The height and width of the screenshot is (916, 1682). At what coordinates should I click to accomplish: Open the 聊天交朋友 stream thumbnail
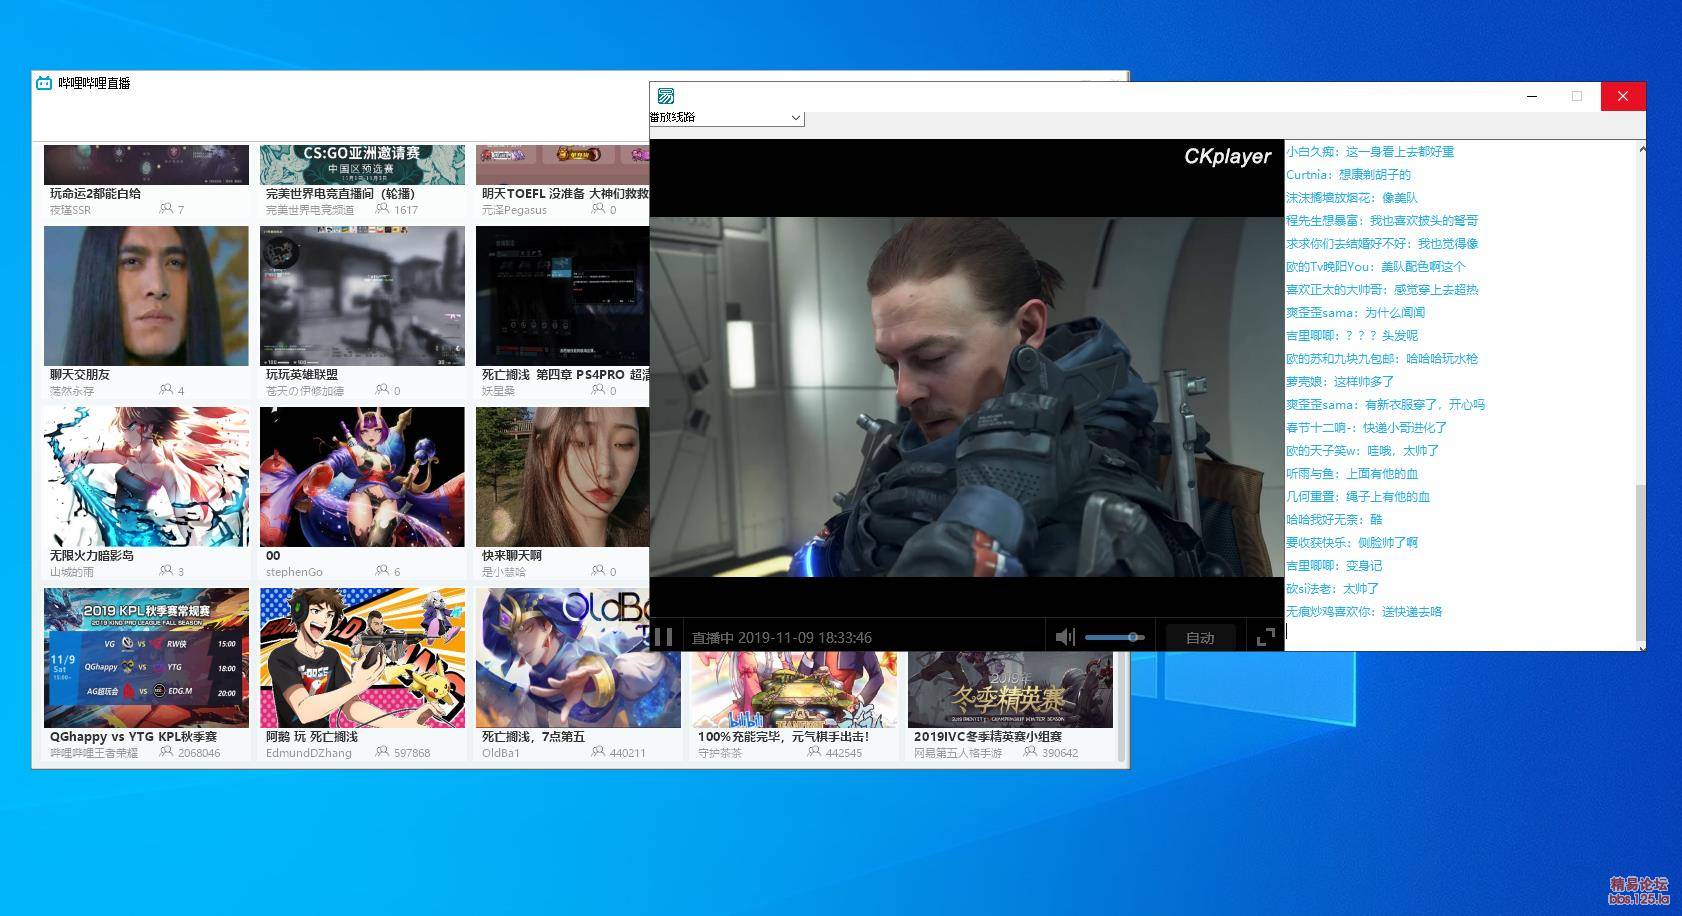click(146, 296)
